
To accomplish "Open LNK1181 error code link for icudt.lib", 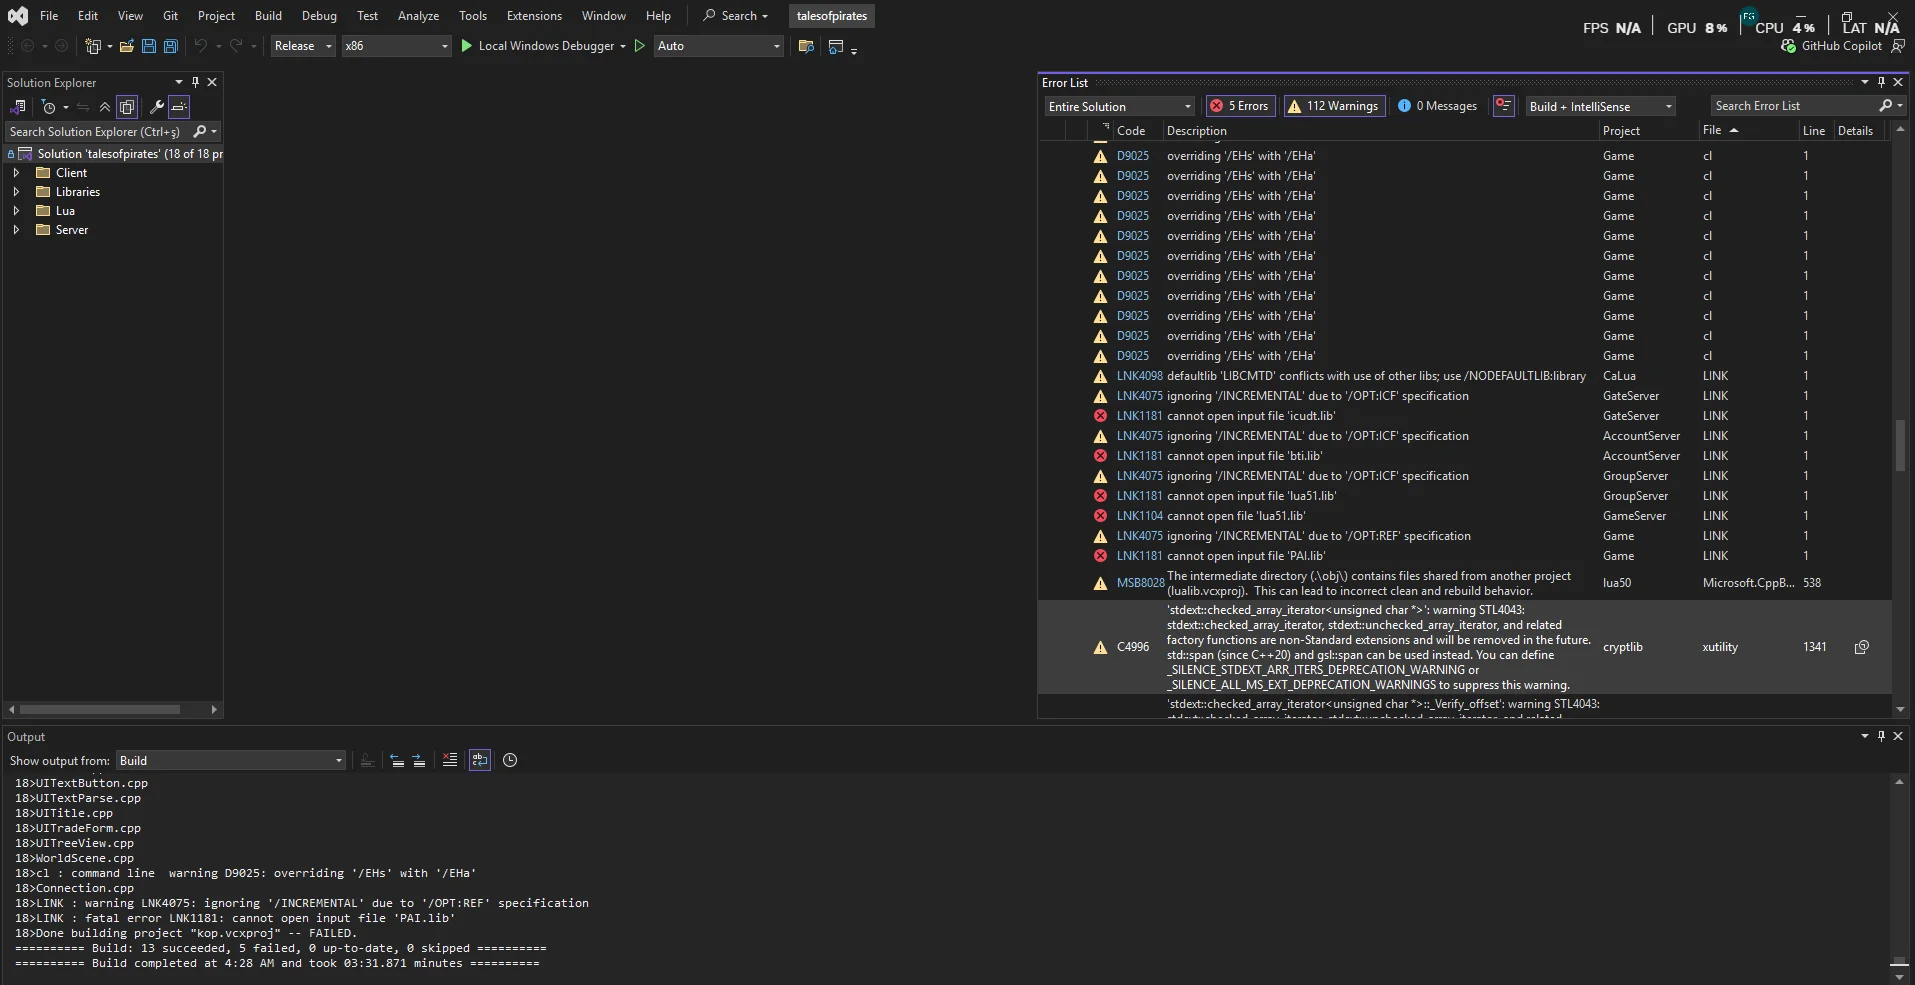I will (x=1139, y=416).
